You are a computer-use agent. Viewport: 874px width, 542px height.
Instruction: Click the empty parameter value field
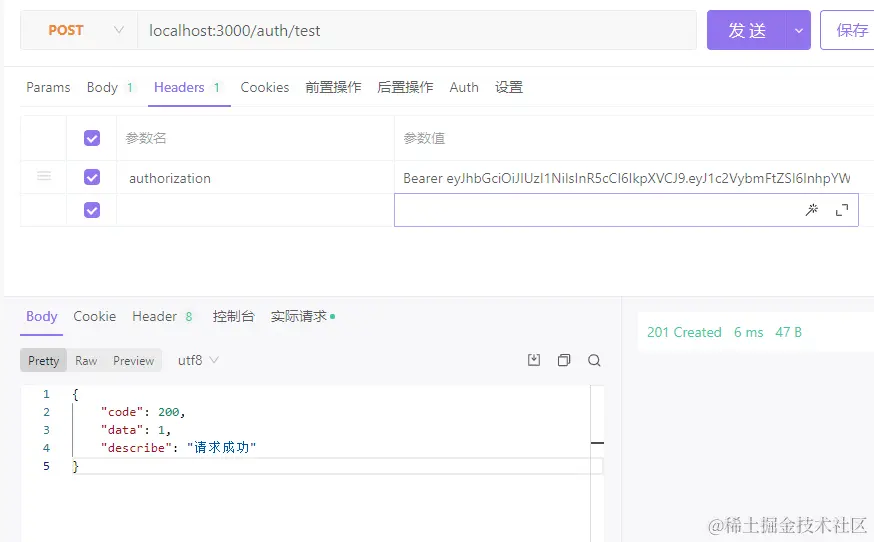coord(626,210)
